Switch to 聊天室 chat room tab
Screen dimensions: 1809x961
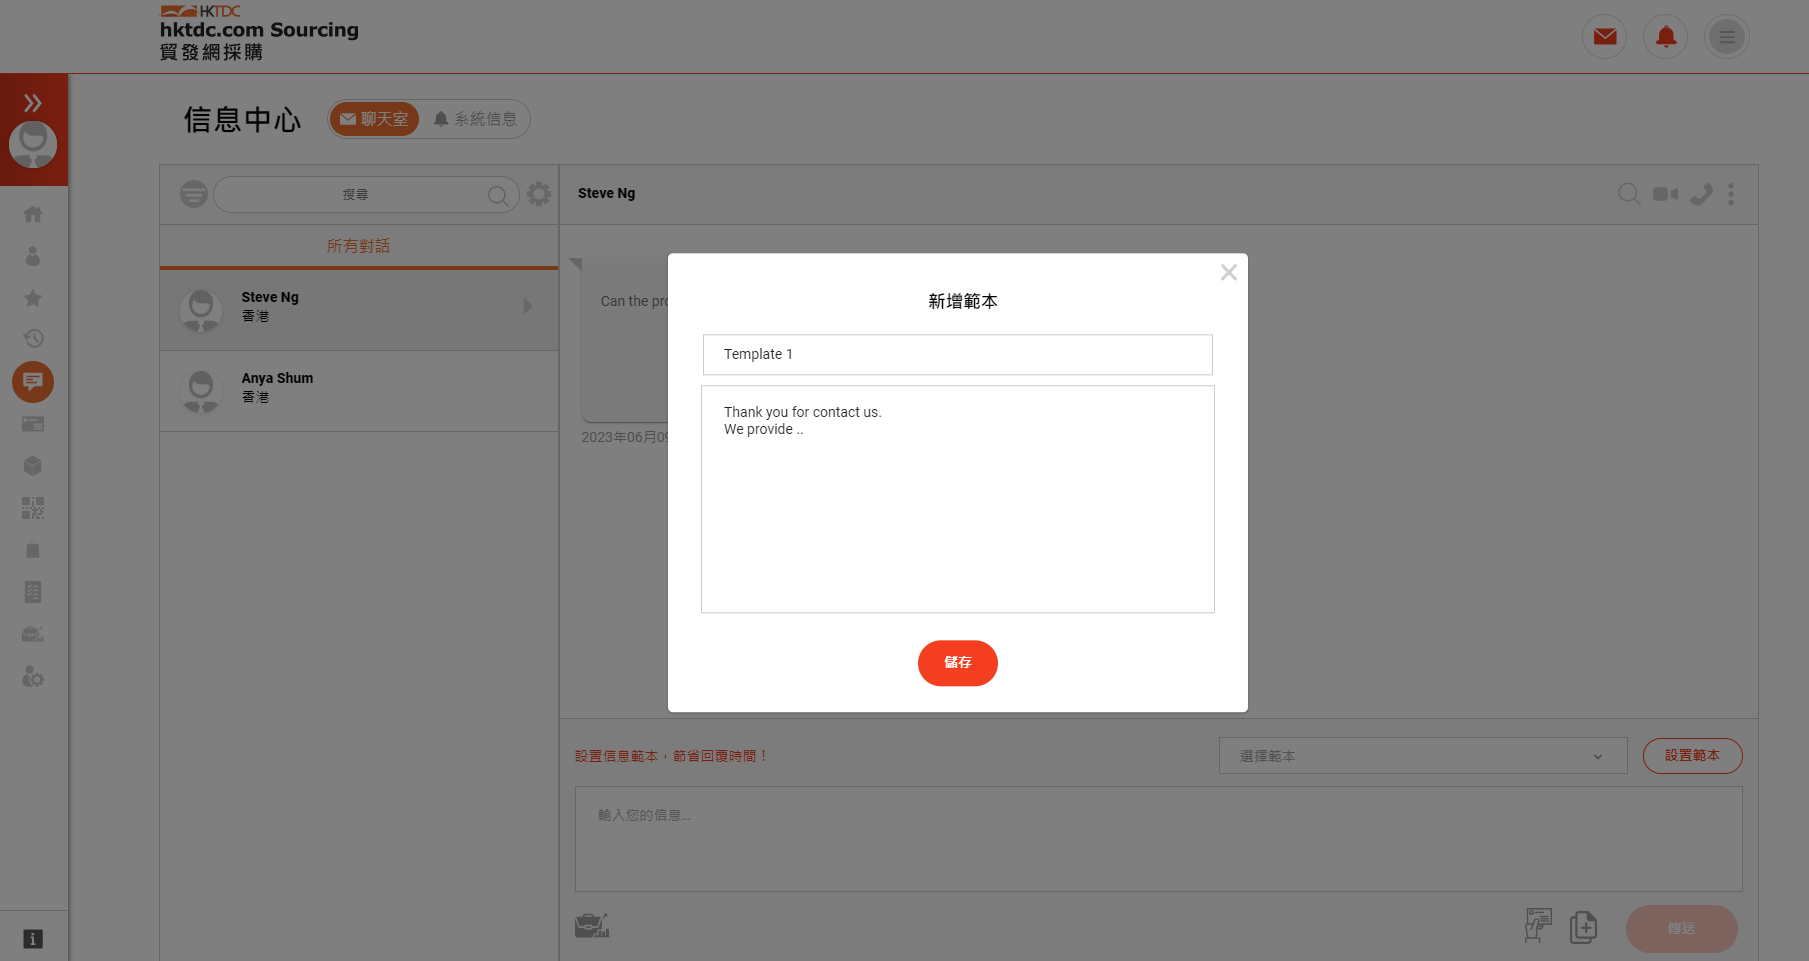point(374,119)
